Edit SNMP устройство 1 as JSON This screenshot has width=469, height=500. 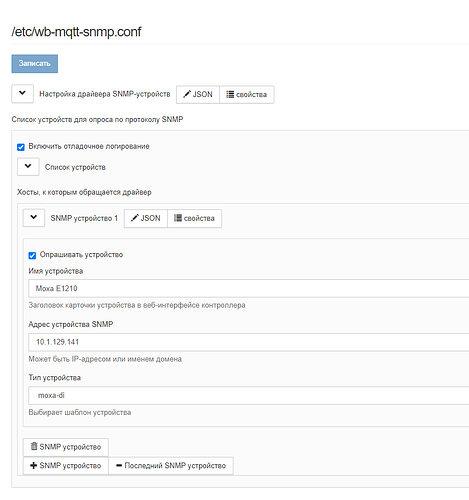click(146, 218)
